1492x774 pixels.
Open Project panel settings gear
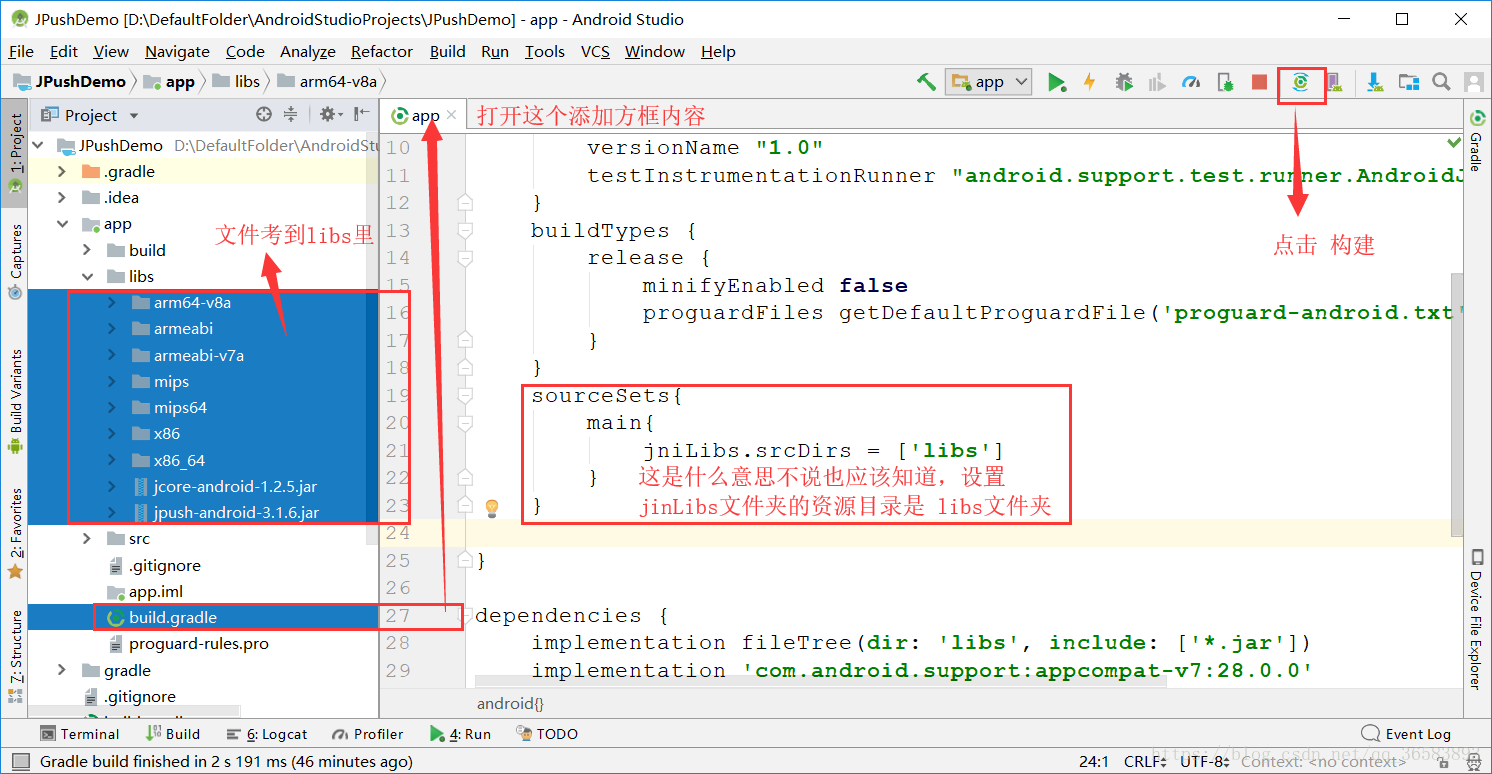click(329, 115)
